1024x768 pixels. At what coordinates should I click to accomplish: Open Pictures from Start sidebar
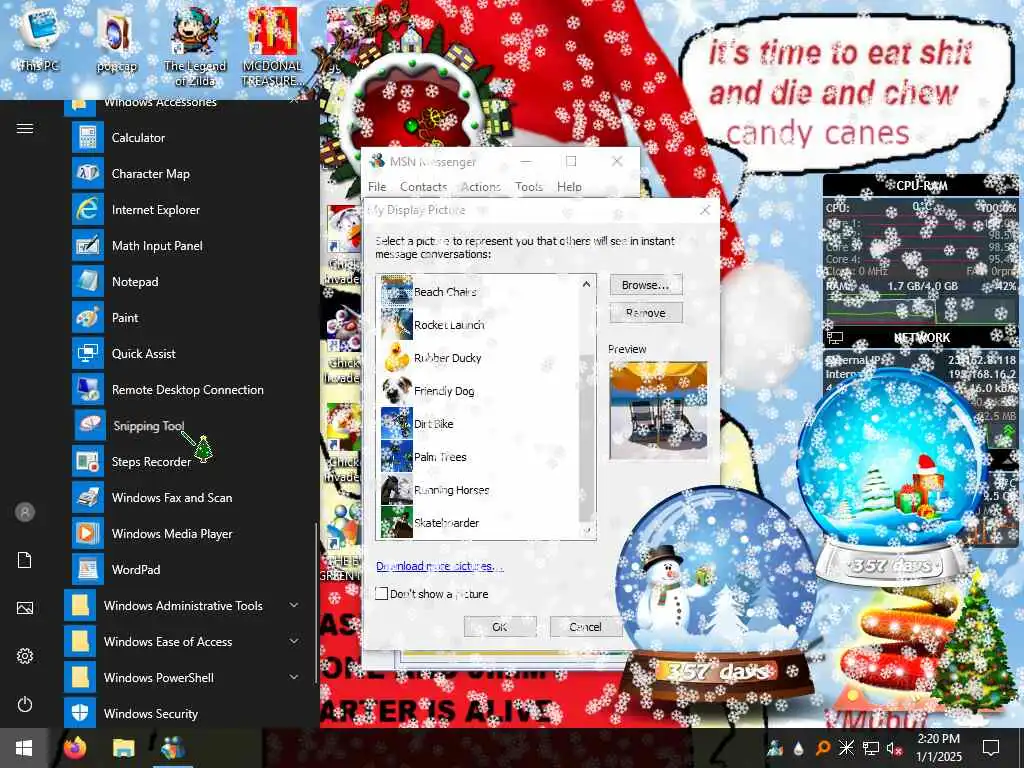[25, 608]
